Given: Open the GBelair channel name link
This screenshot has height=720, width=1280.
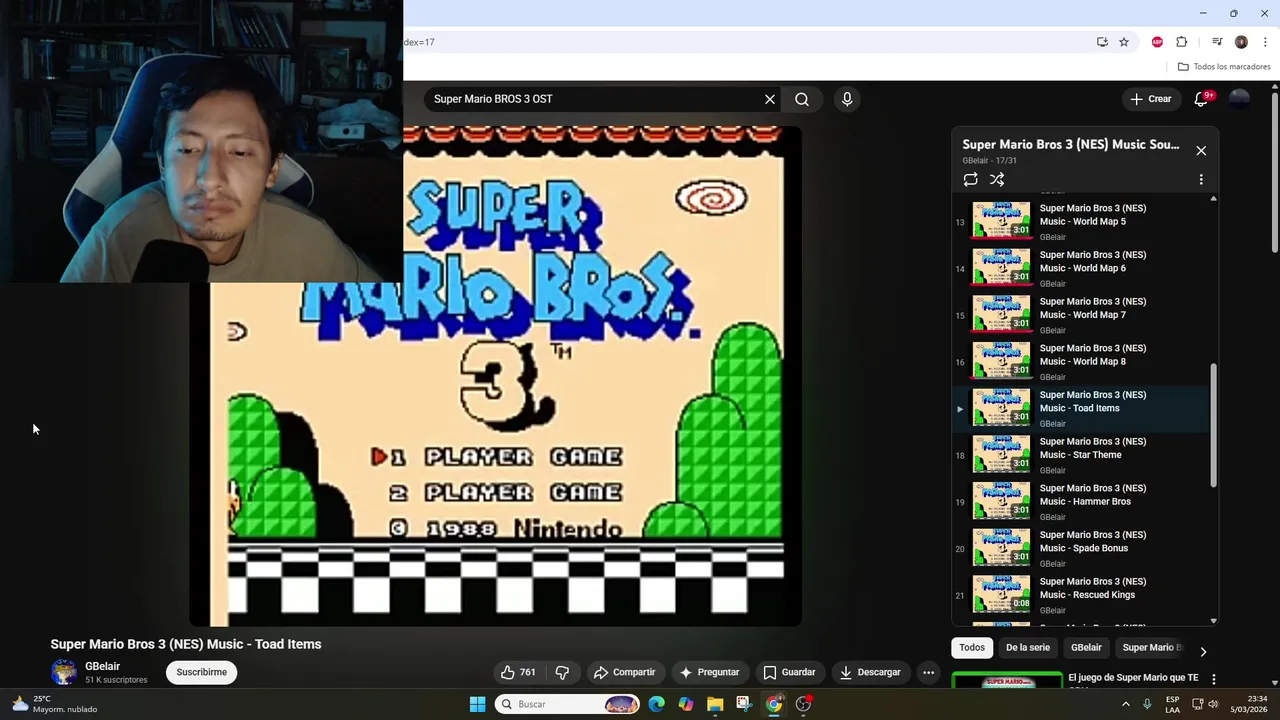Looking at the screenshot, I should point(102,666).
